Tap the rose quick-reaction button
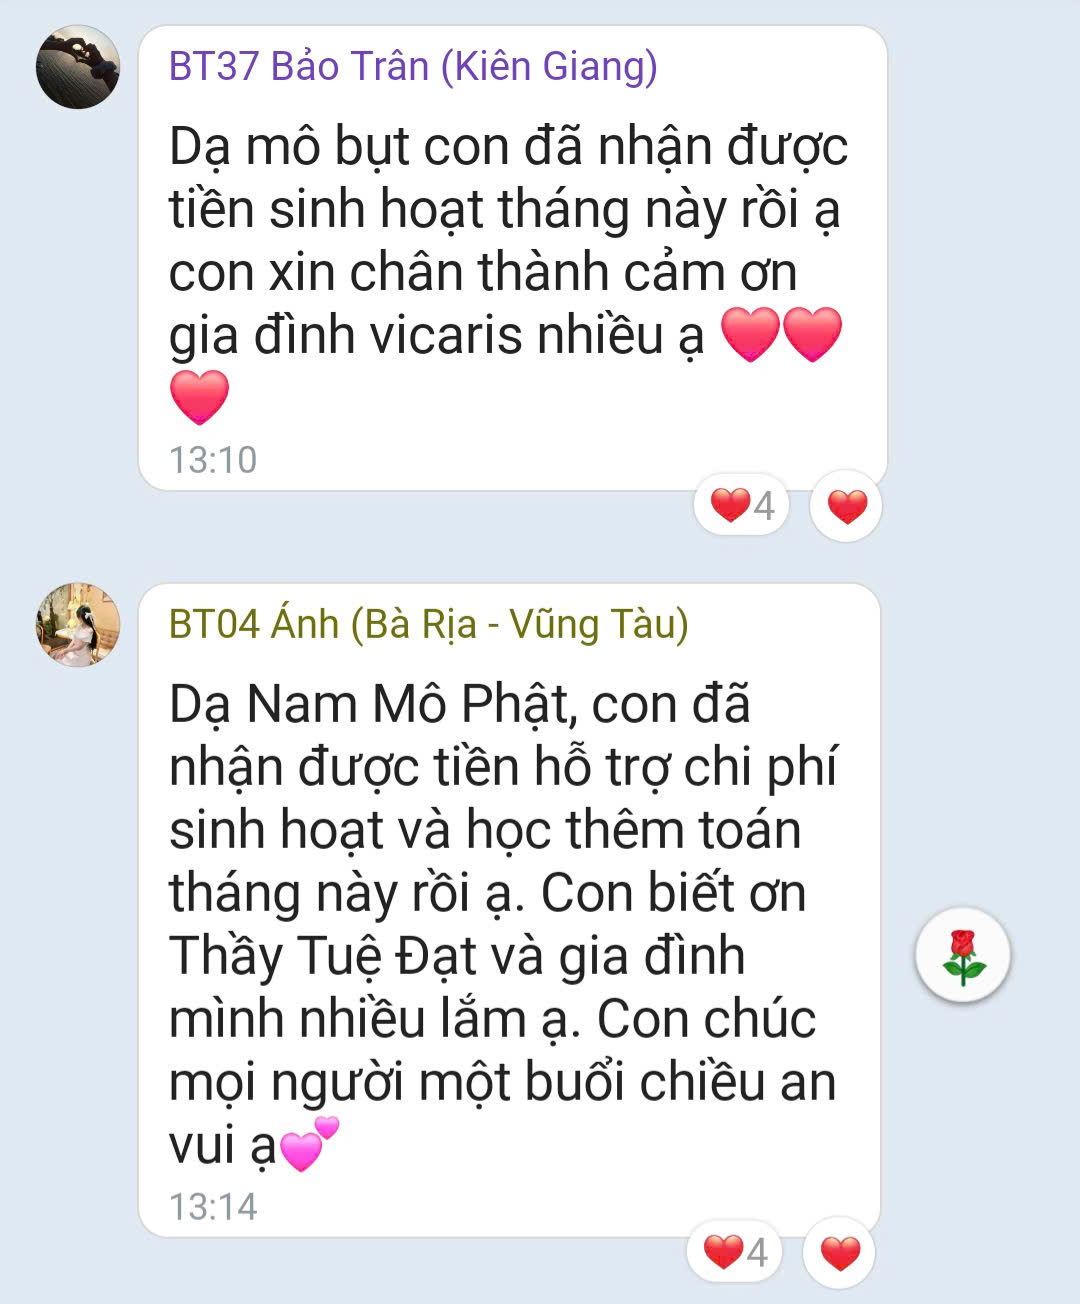 (963, 955)
